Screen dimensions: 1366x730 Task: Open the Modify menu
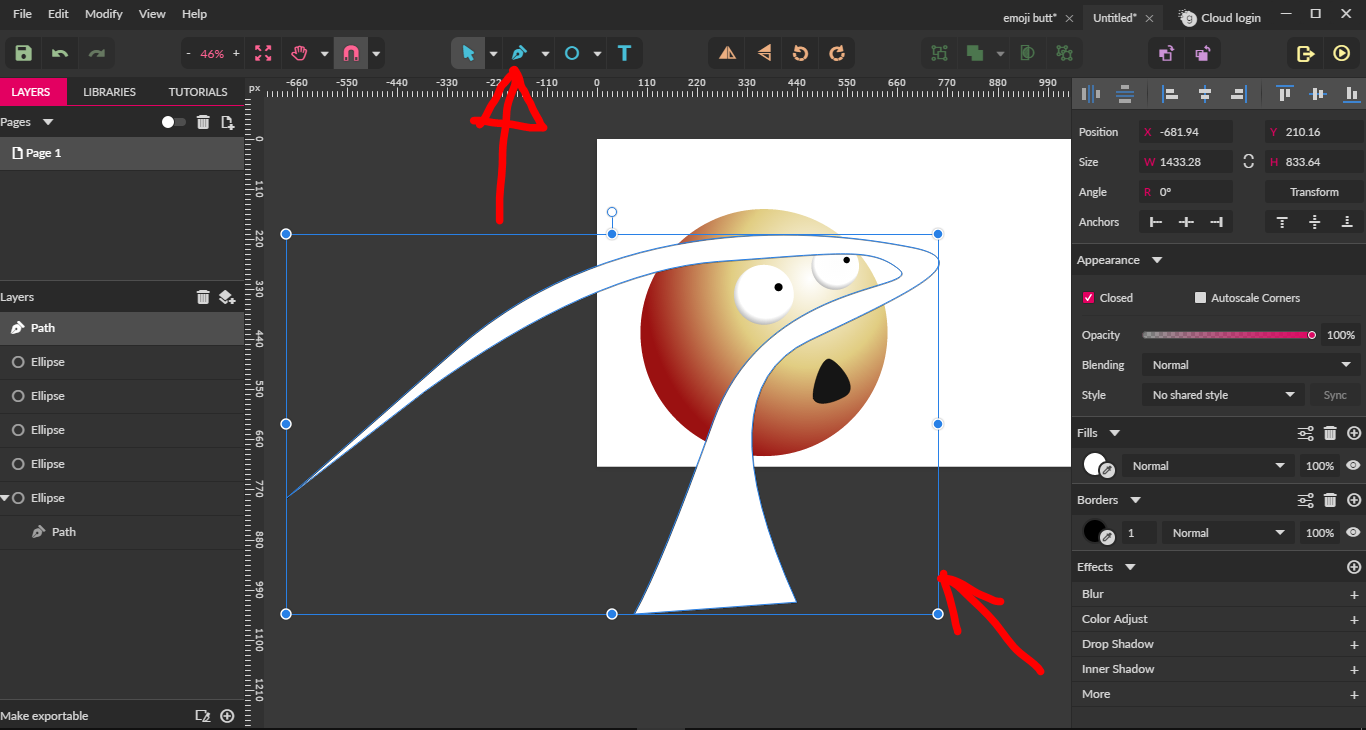(104, 14)
